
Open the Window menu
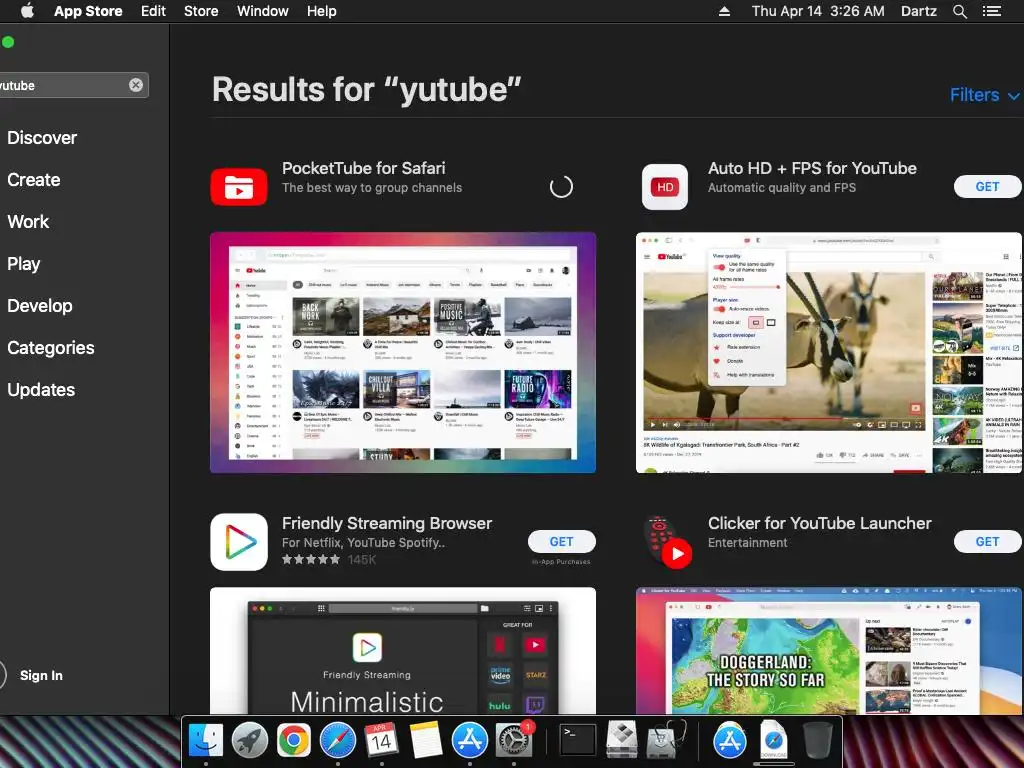pos(263,11)
